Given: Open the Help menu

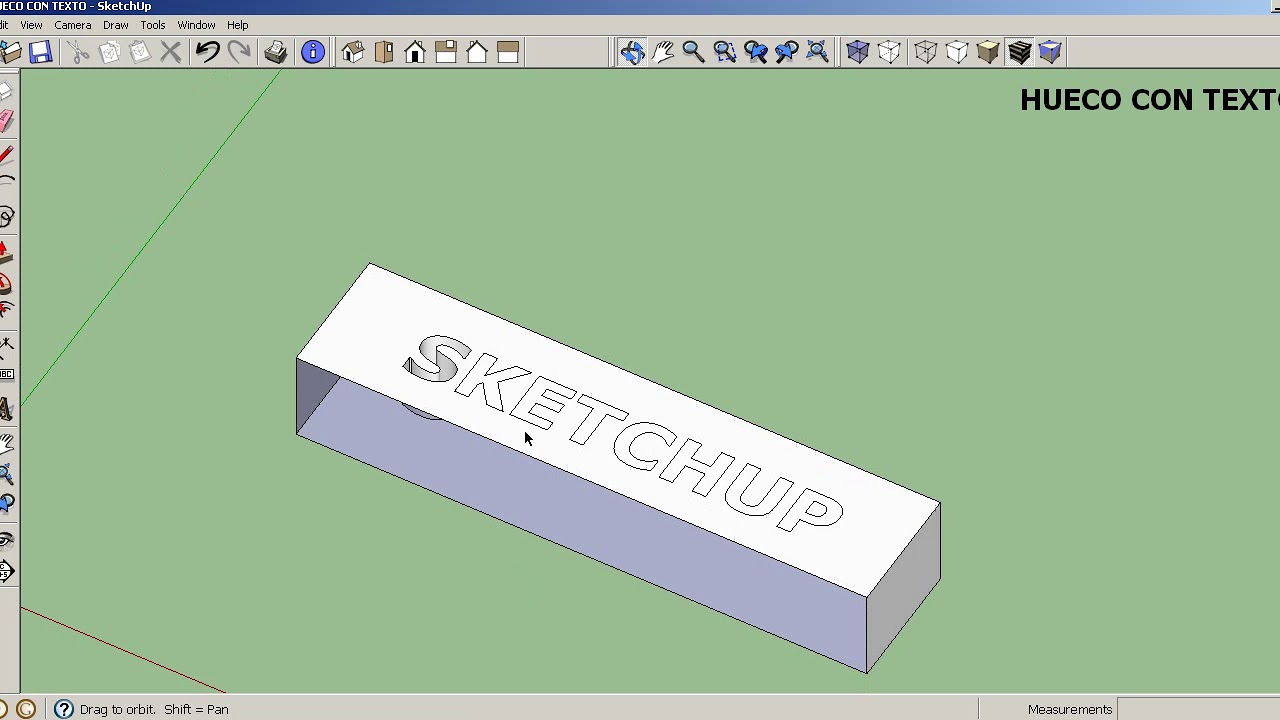Looking at the screenshot, I should (x=238, y=25).
